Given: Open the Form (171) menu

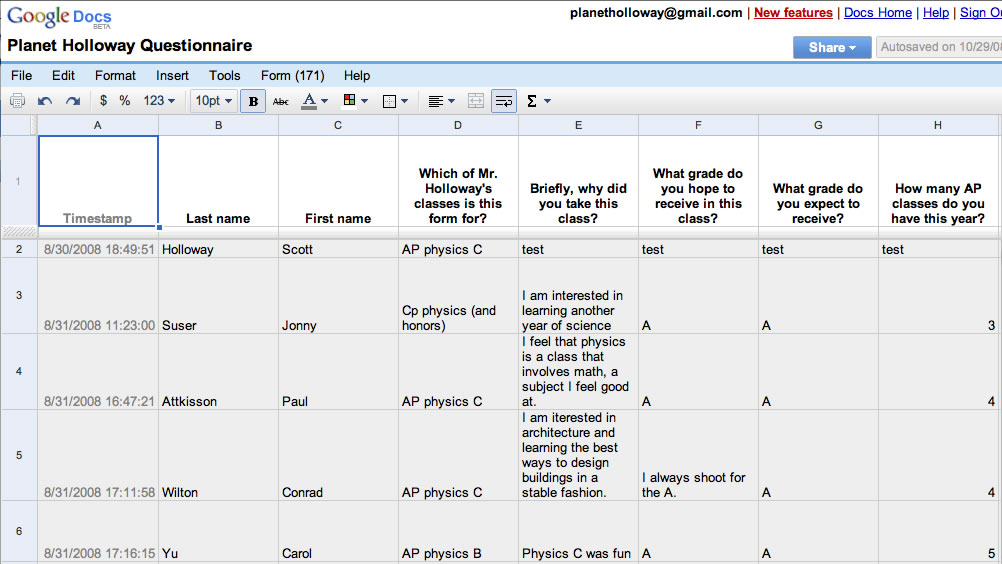Looking at the screenshot, I should tap(293, 75).
